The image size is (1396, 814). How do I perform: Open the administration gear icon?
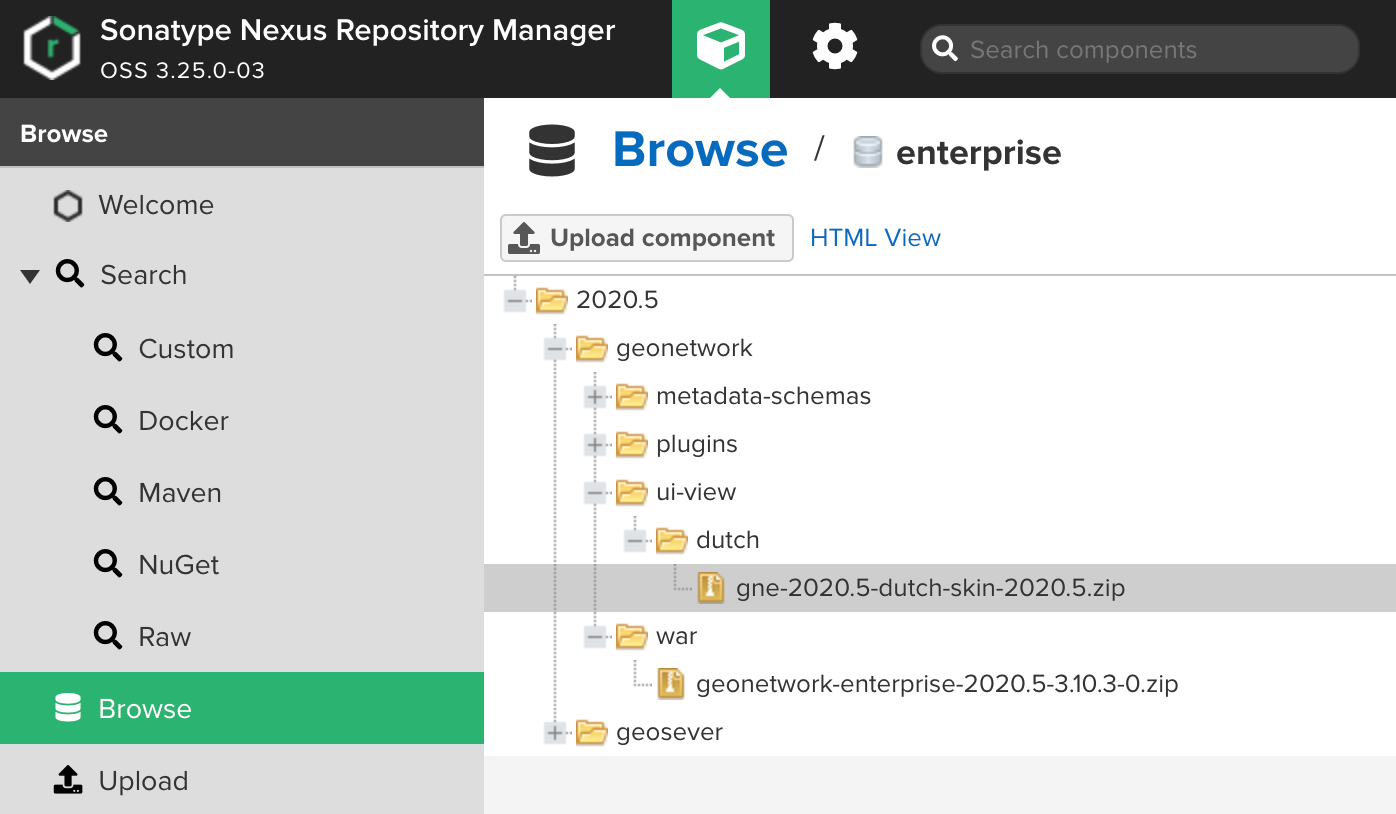click(x=834, y=47)
